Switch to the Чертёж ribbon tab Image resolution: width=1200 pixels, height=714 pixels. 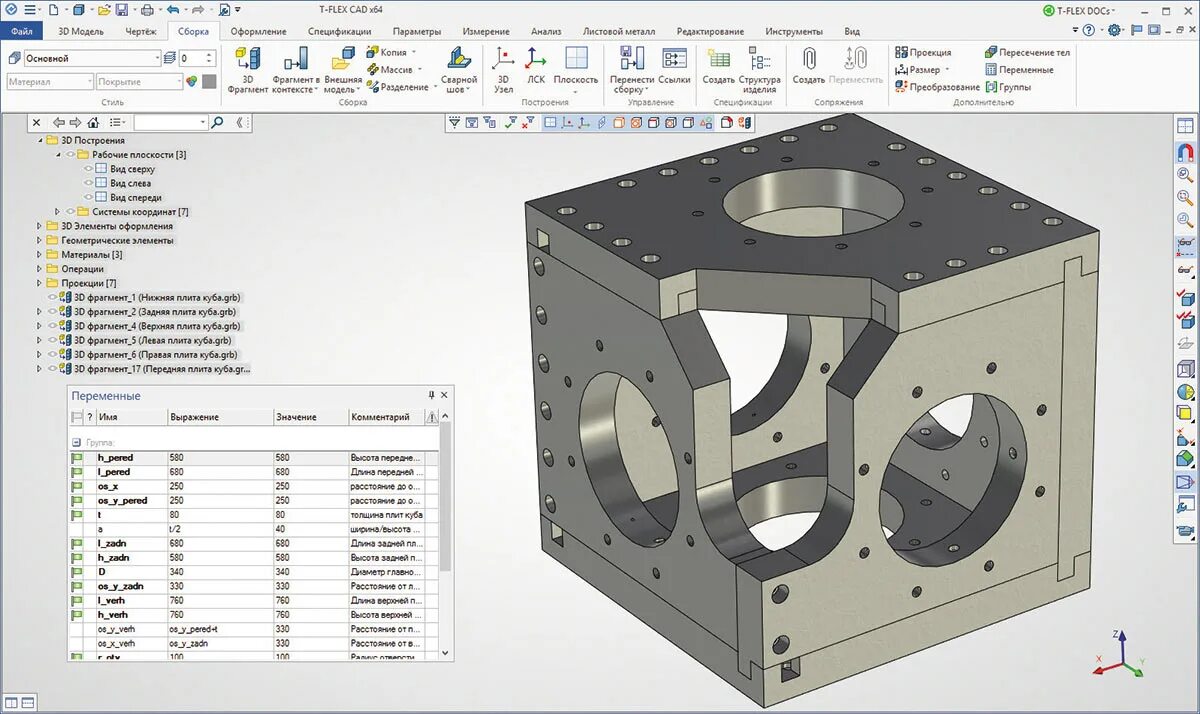tap(142, 30)
